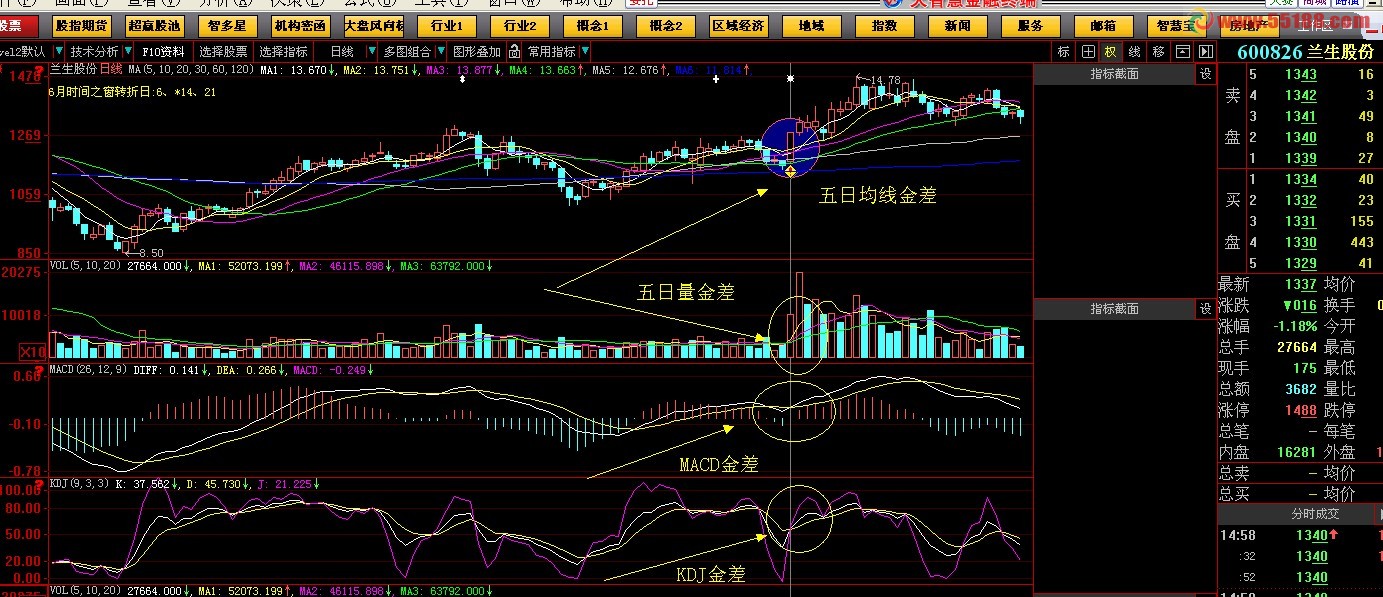Expand the 技术分析 dropdown arrow
This screenshot has width=1383, height=597.
126,51
